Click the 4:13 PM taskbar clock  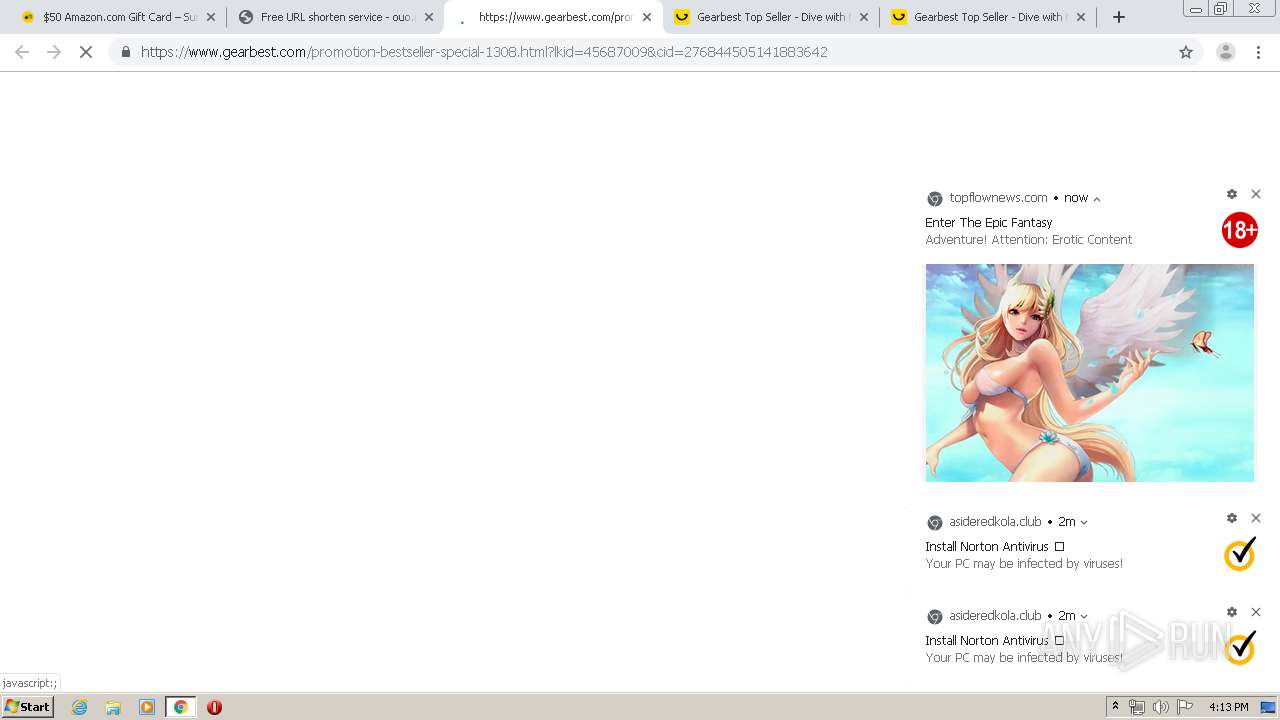click(x=1228, y=707)
